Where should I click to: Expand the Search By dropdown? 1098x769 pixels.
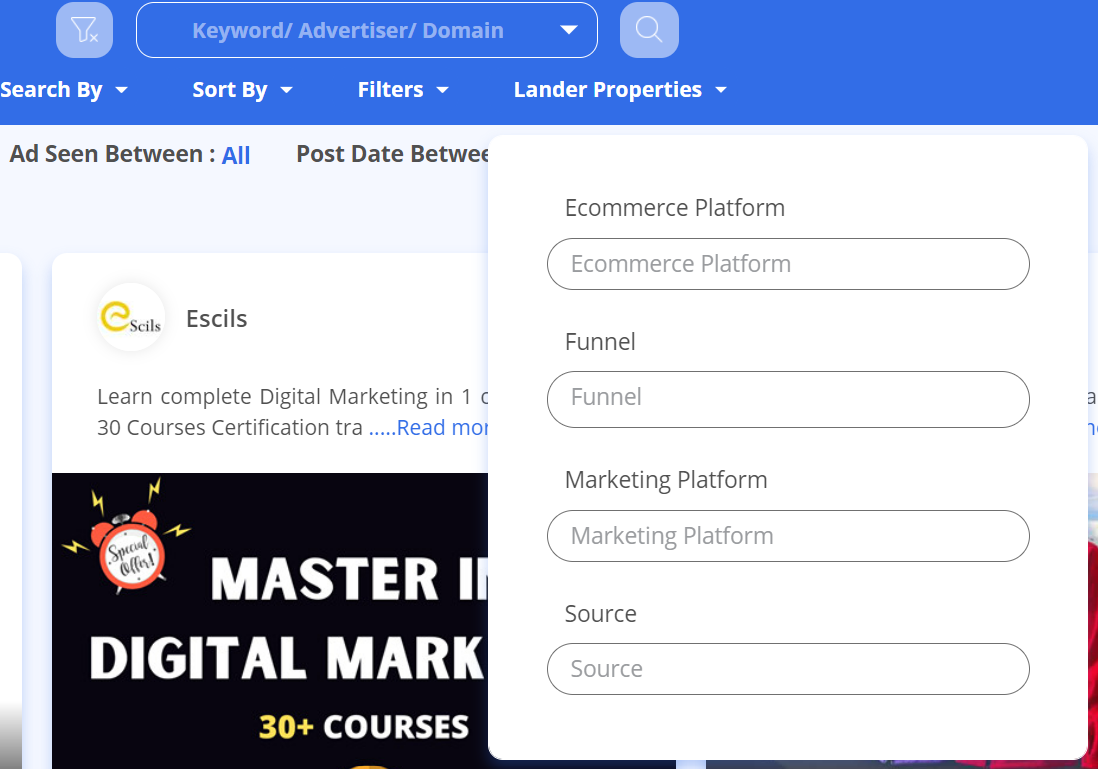64,90
